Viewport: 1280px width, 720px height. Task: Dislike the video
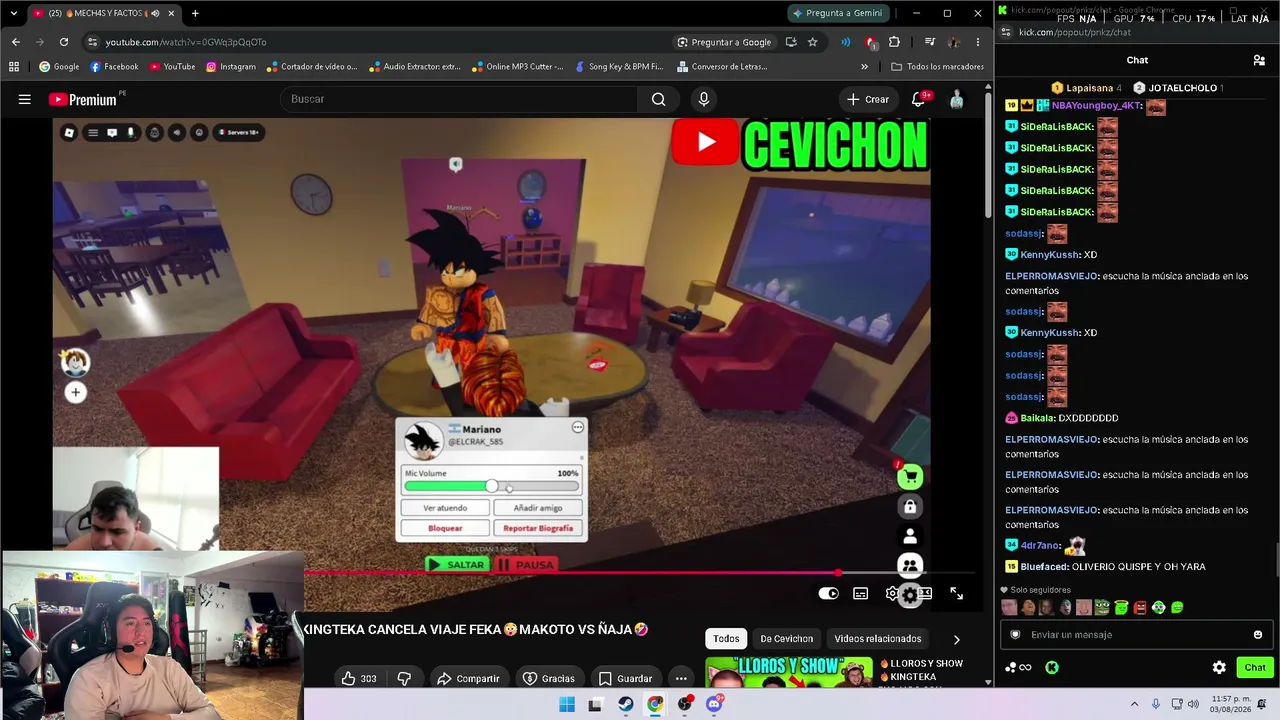point(404,678)
